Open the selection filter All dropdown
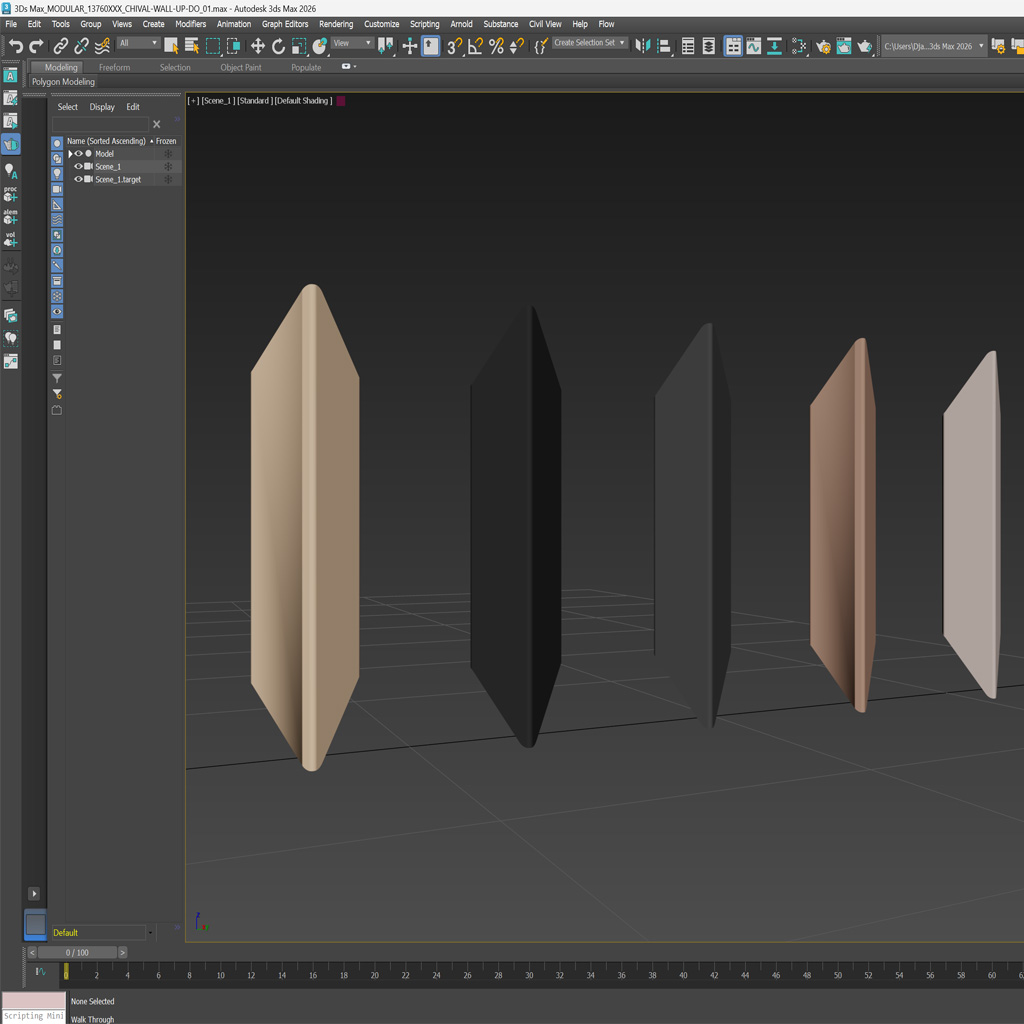 click(x=138, y=43)
